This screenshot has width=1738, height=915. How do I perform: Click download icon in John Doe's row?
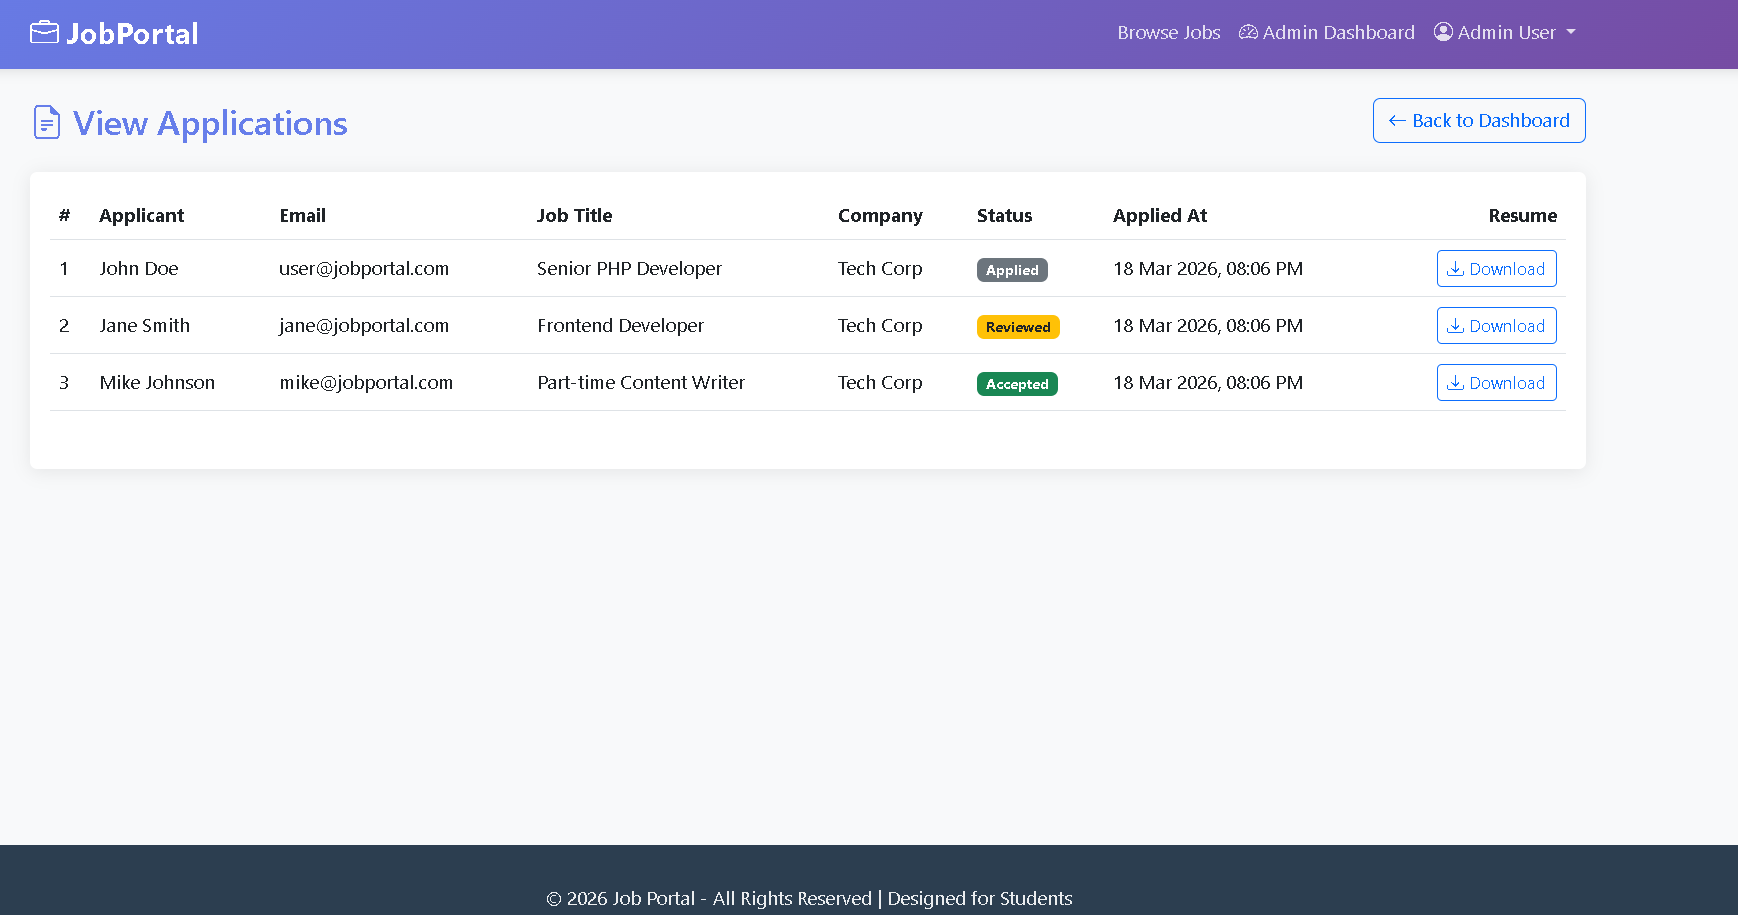pyautogui.click(x=1456, y=269)
